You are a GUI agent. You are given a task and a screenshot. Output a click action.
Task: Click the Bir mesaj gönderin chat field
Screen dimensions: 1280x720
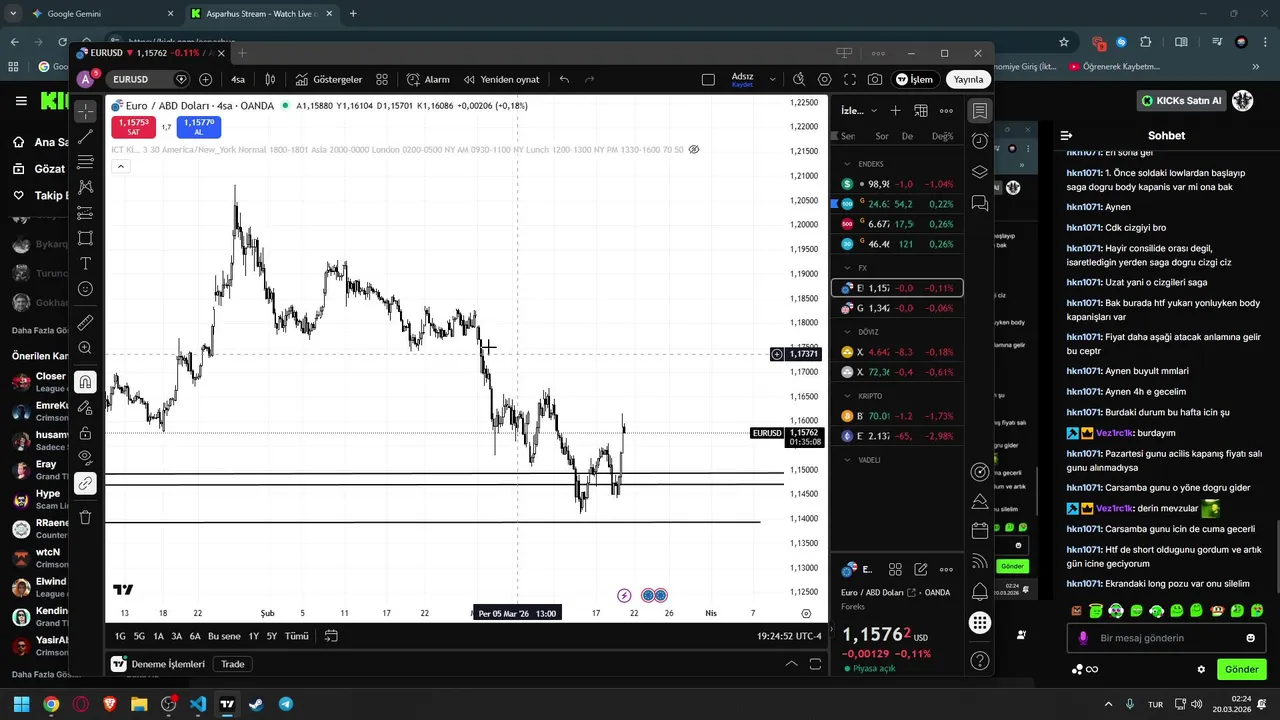(1165, 638)
